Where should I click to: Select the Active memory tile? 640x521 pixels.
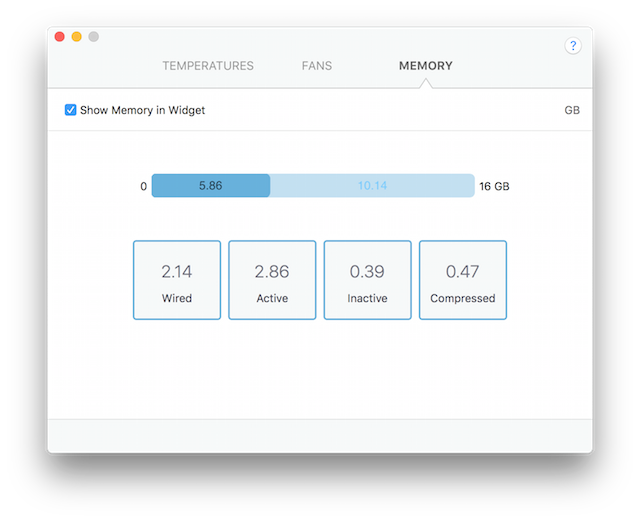click(272, 280)
